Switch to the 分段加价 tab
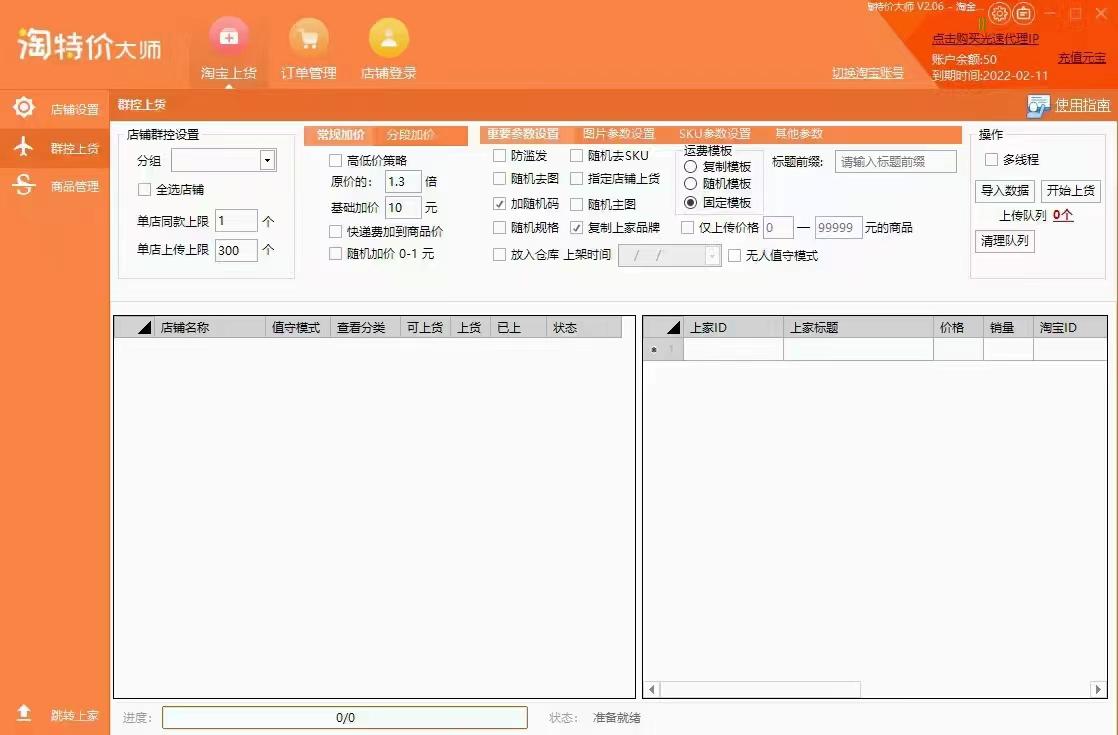Image resolution: width=1118 pixels, height=735 pixels. (410, 135)
